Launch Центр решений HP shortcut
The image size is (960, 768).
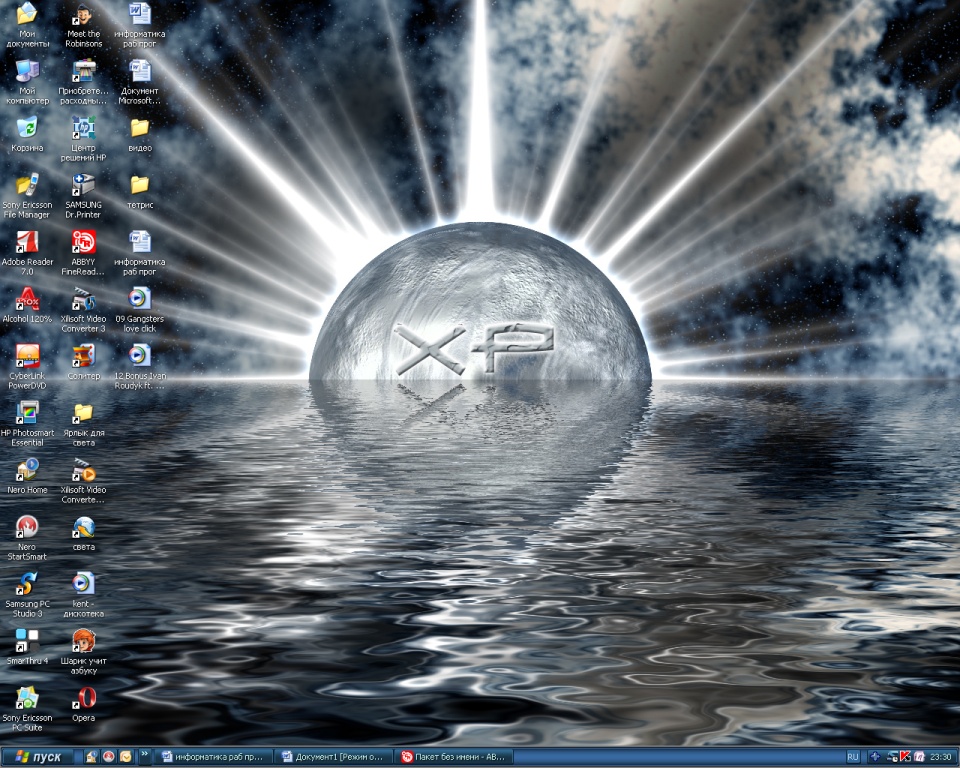click(84, 140)
